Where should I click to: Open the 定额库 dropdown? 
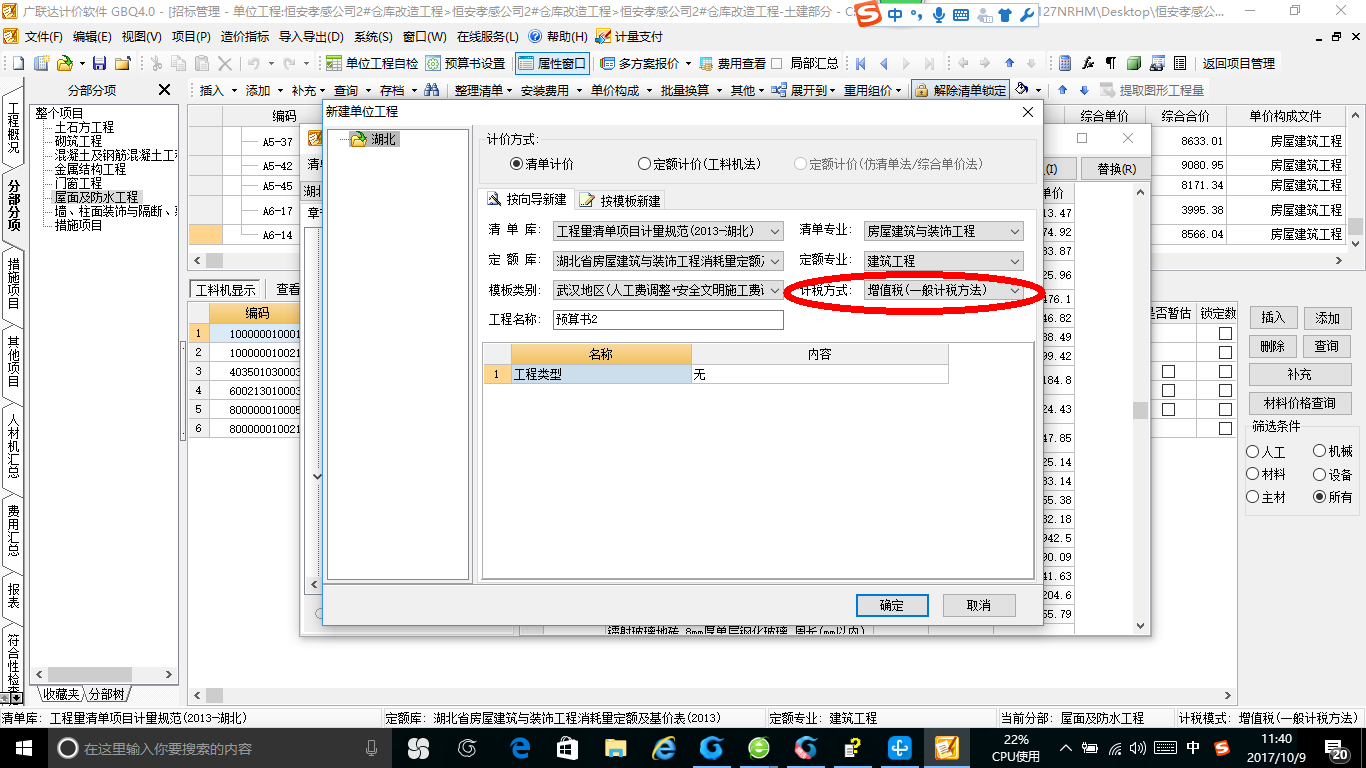pos(668,261)
